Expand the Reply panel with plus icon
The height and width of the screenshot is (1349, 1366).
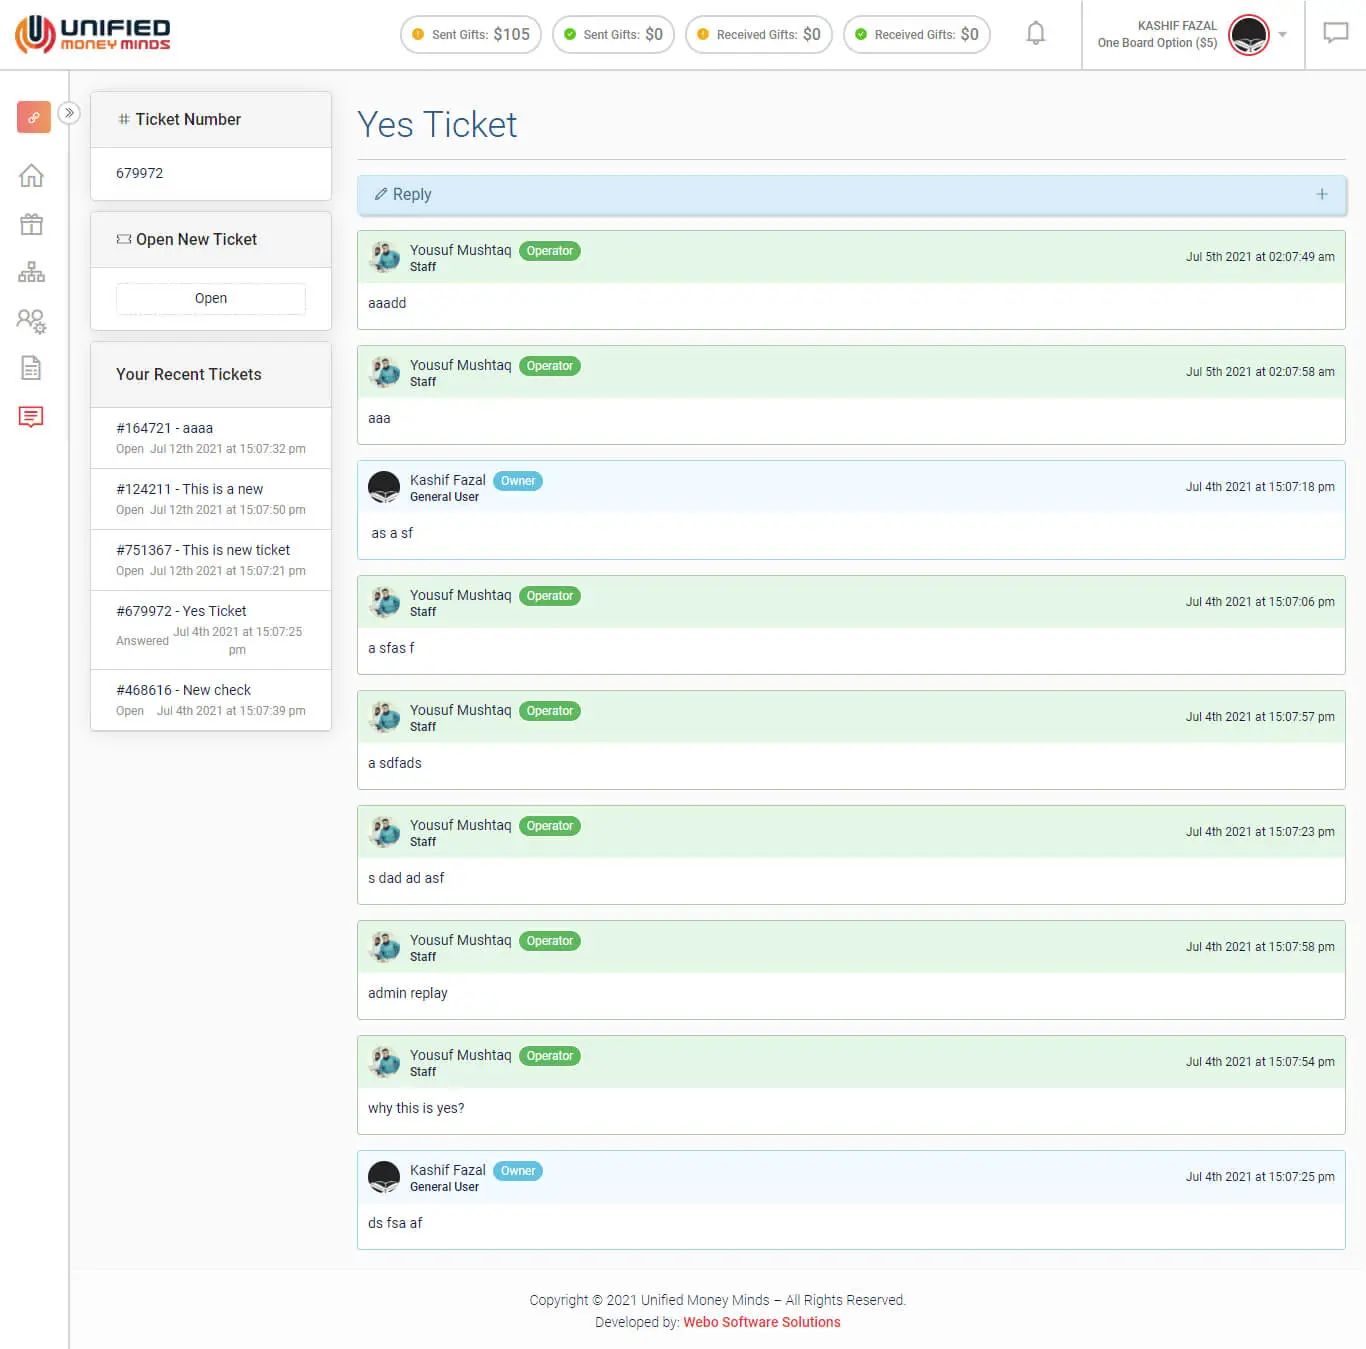[x=1321, y=195]
